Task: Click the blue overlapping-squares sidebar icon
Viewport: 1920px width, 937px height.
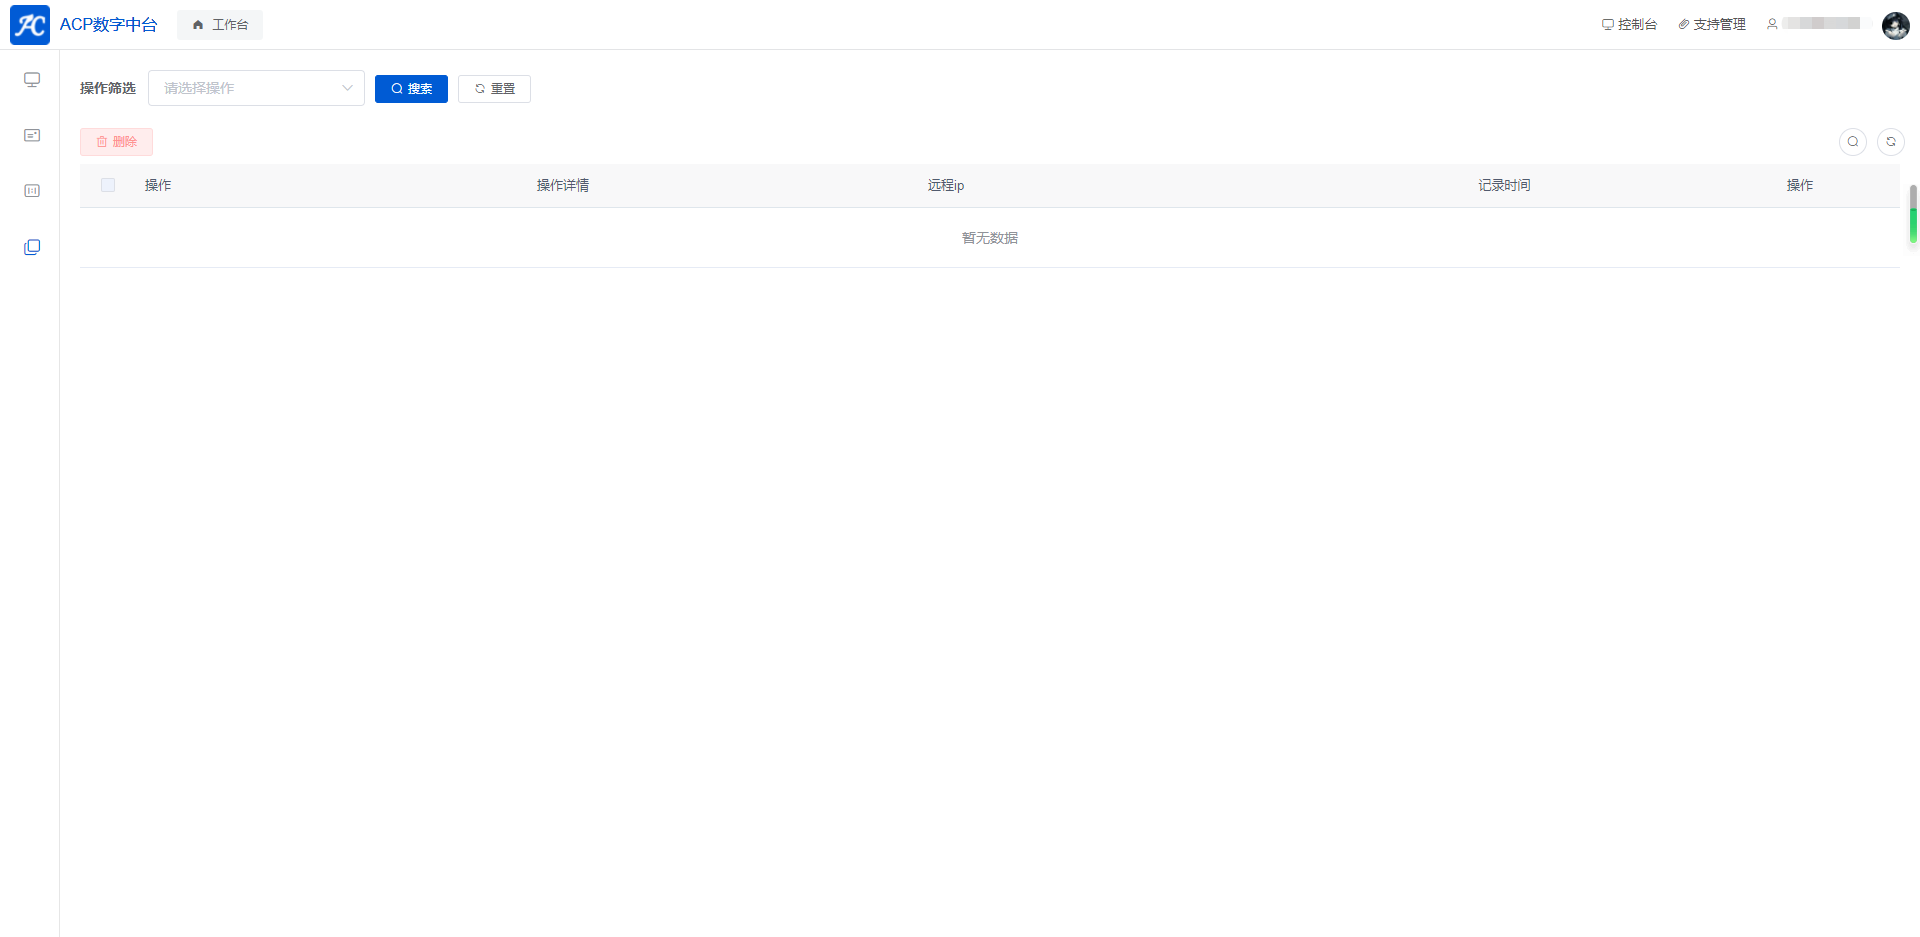Action: (x=32, y=247)
